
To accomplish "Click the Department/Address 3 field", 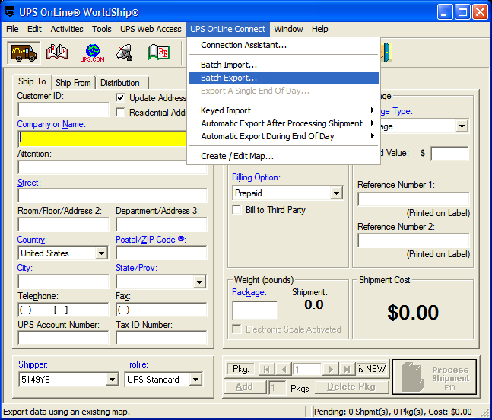I will pos(161,224).
